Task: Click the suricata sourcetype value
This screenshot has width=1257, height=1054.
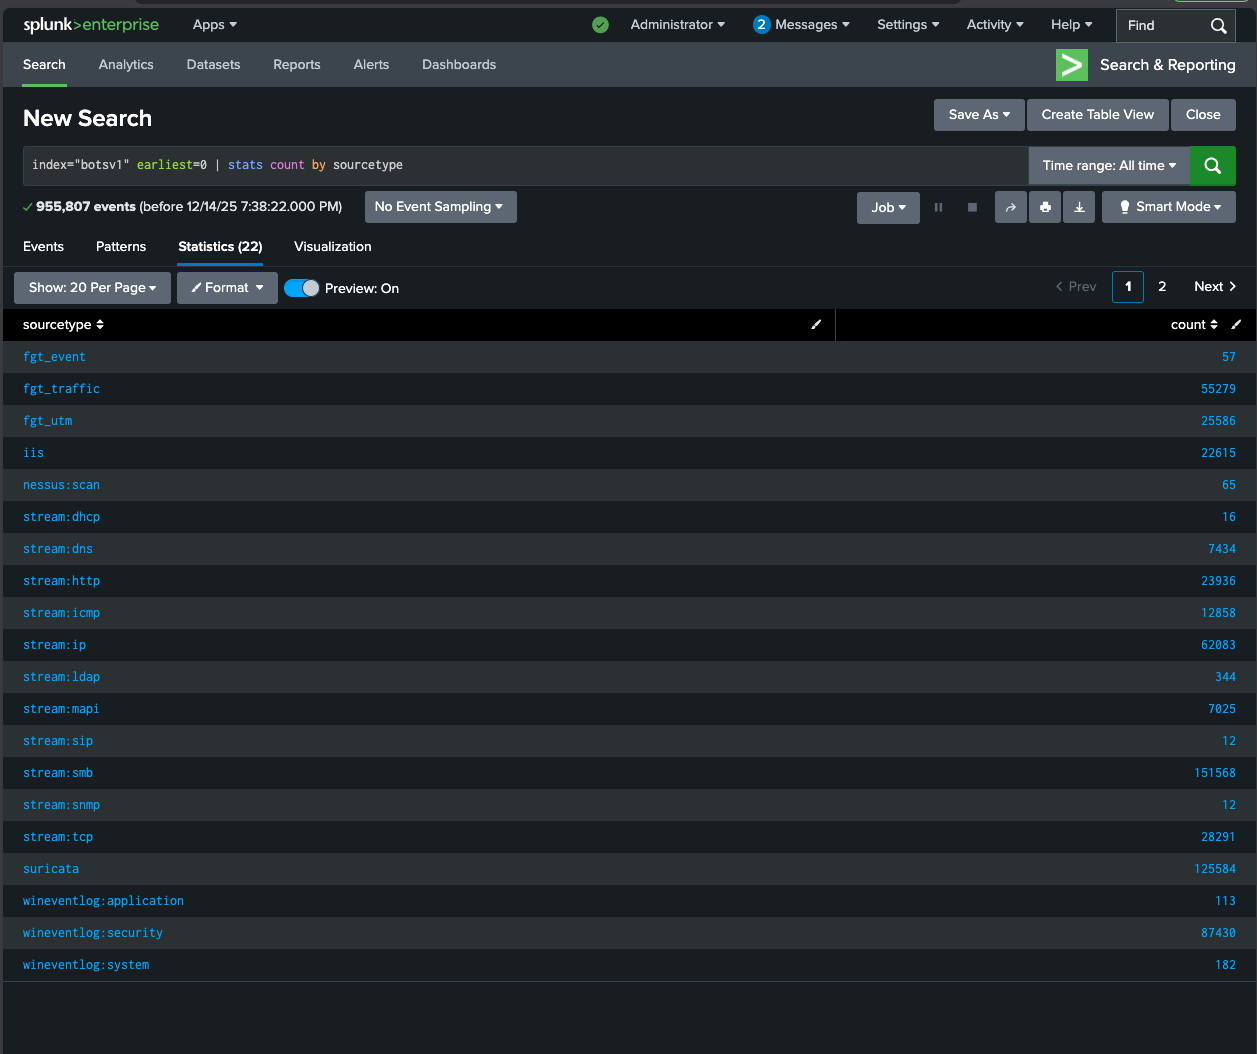Action: [51, 869]
